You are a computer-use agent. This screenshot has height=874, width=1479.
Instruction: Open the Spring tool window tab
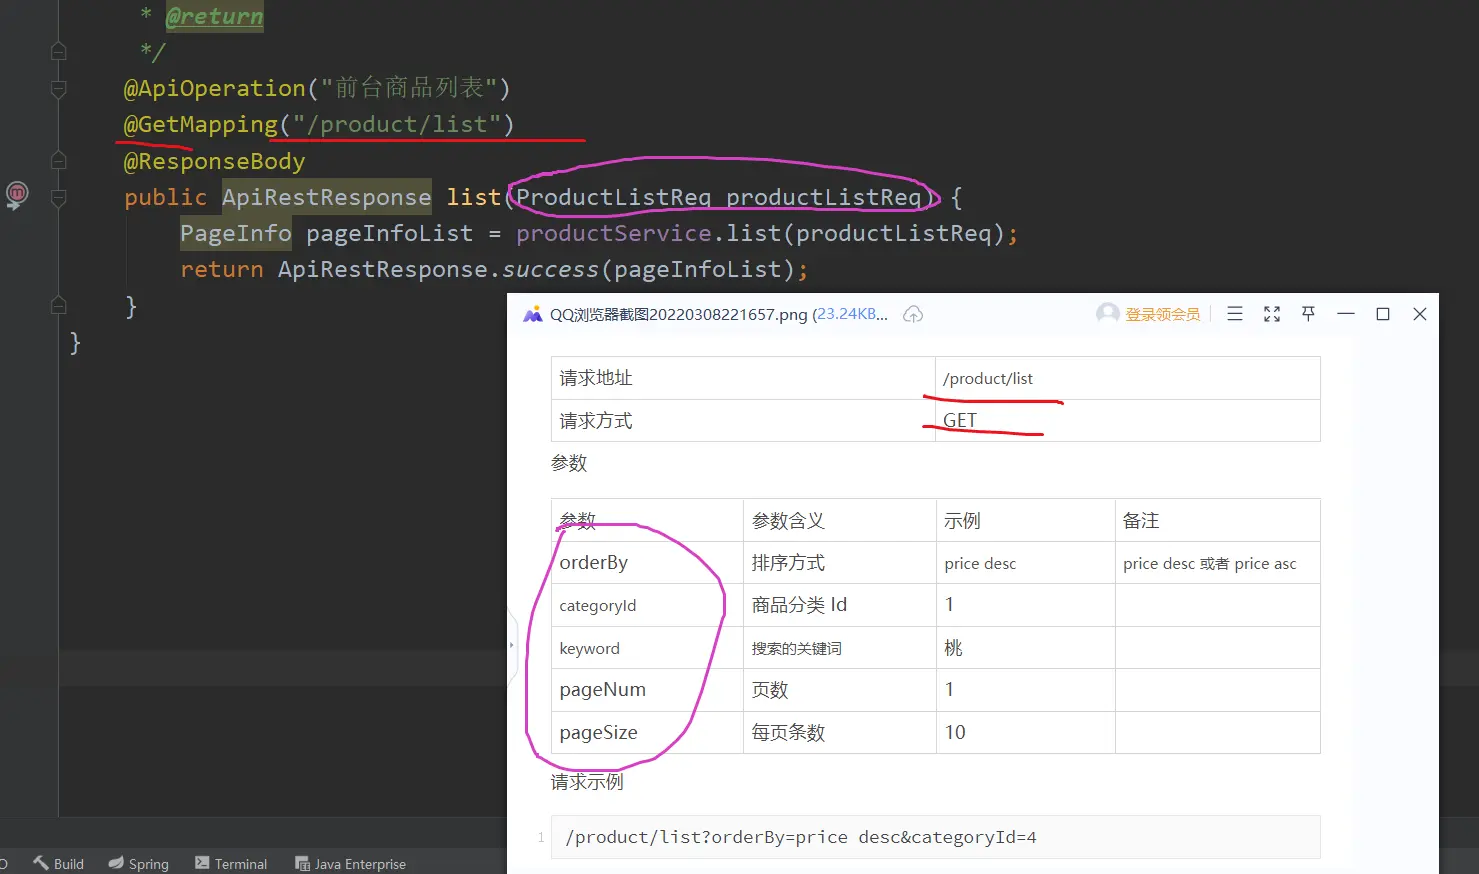pyautogui.click(x=139, y=863)
